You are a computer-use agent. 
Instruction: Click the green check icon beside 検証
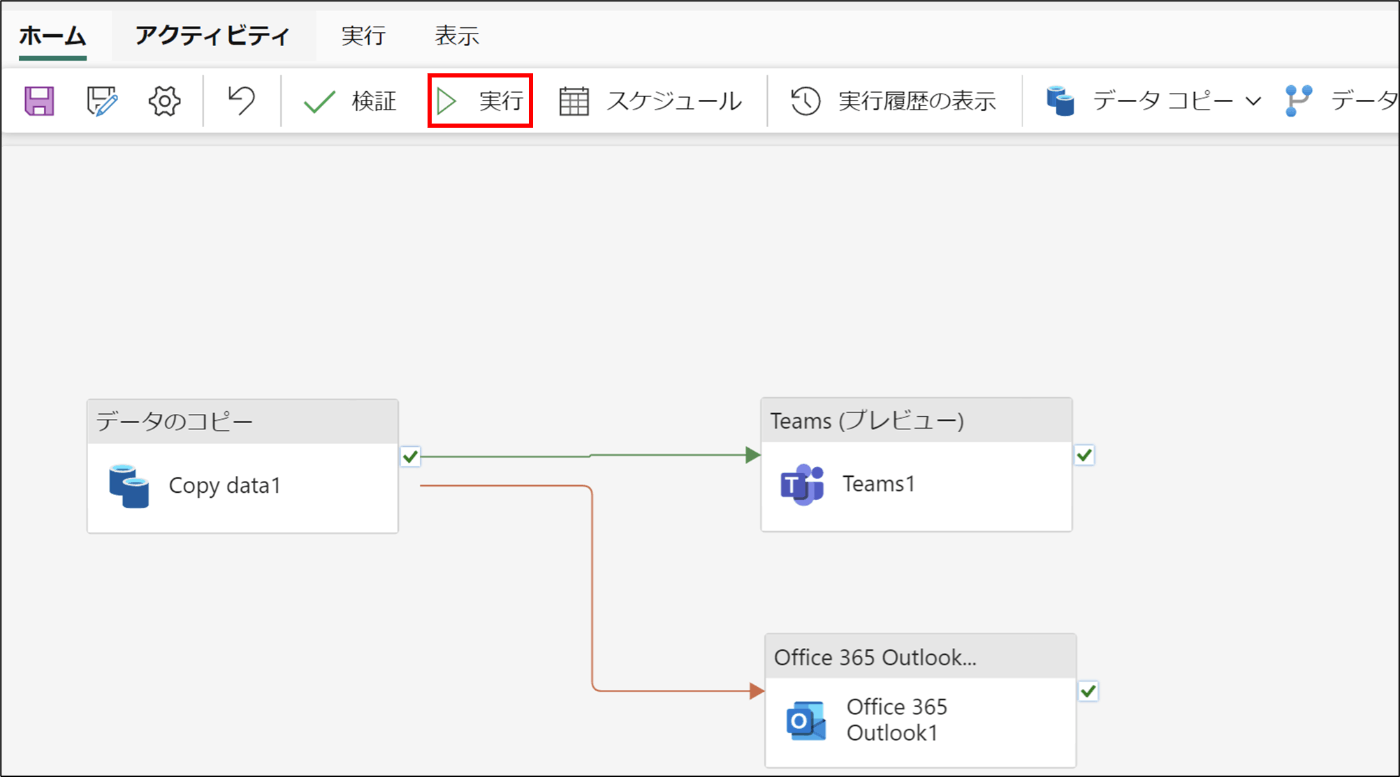point(319,101)
